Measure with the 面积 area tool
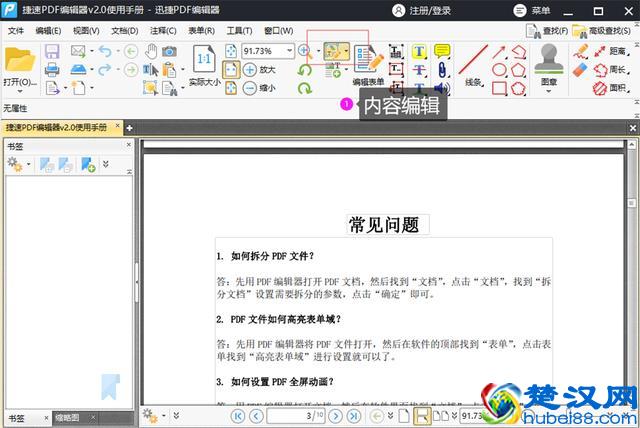 point(611,88)
